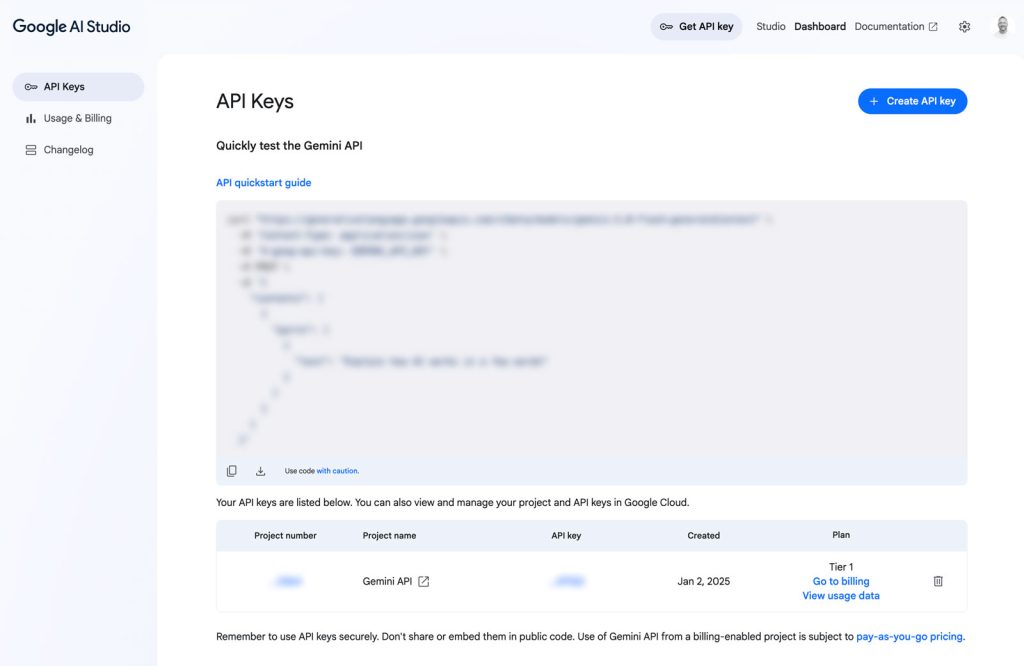Viewport: 1024px width, 666px height.
Task: Click the Create API key button
Action: tap(912, 101)
